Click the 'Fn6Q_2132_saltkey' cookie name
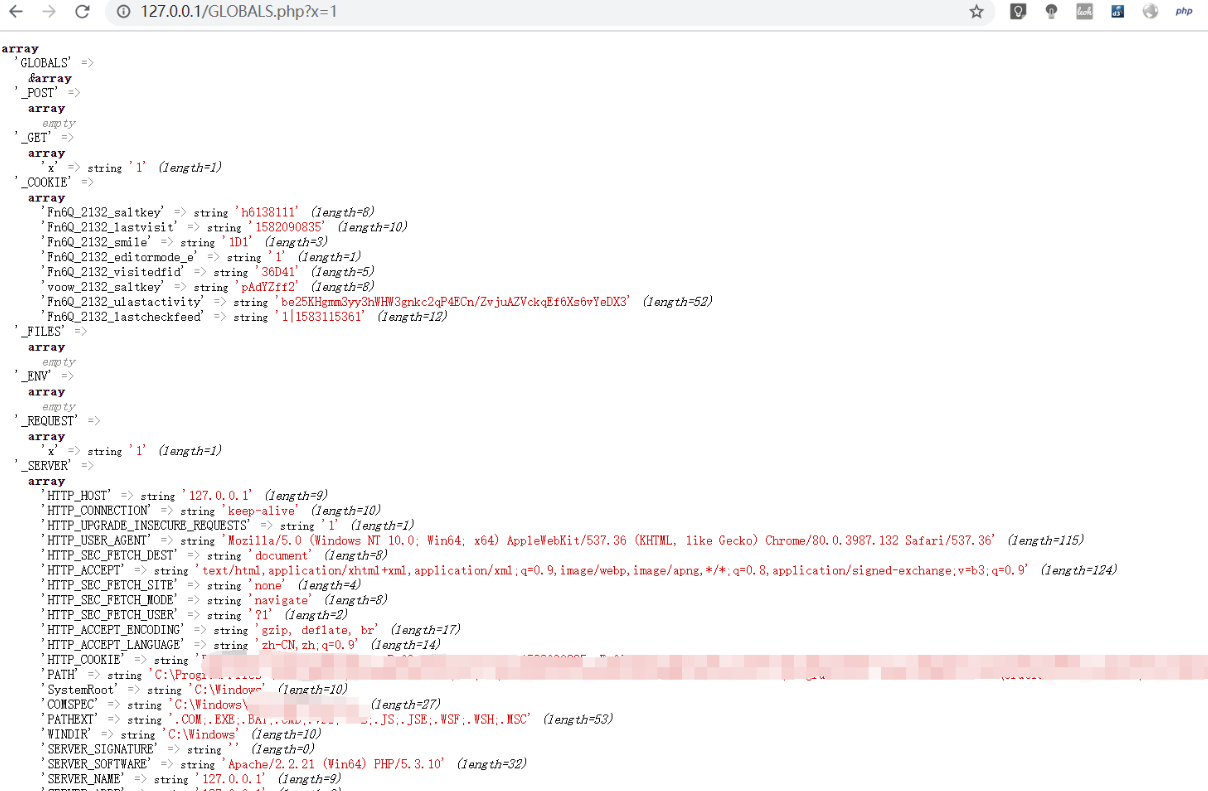Screen dimensions: 1208x791 [x=105, y=212]
